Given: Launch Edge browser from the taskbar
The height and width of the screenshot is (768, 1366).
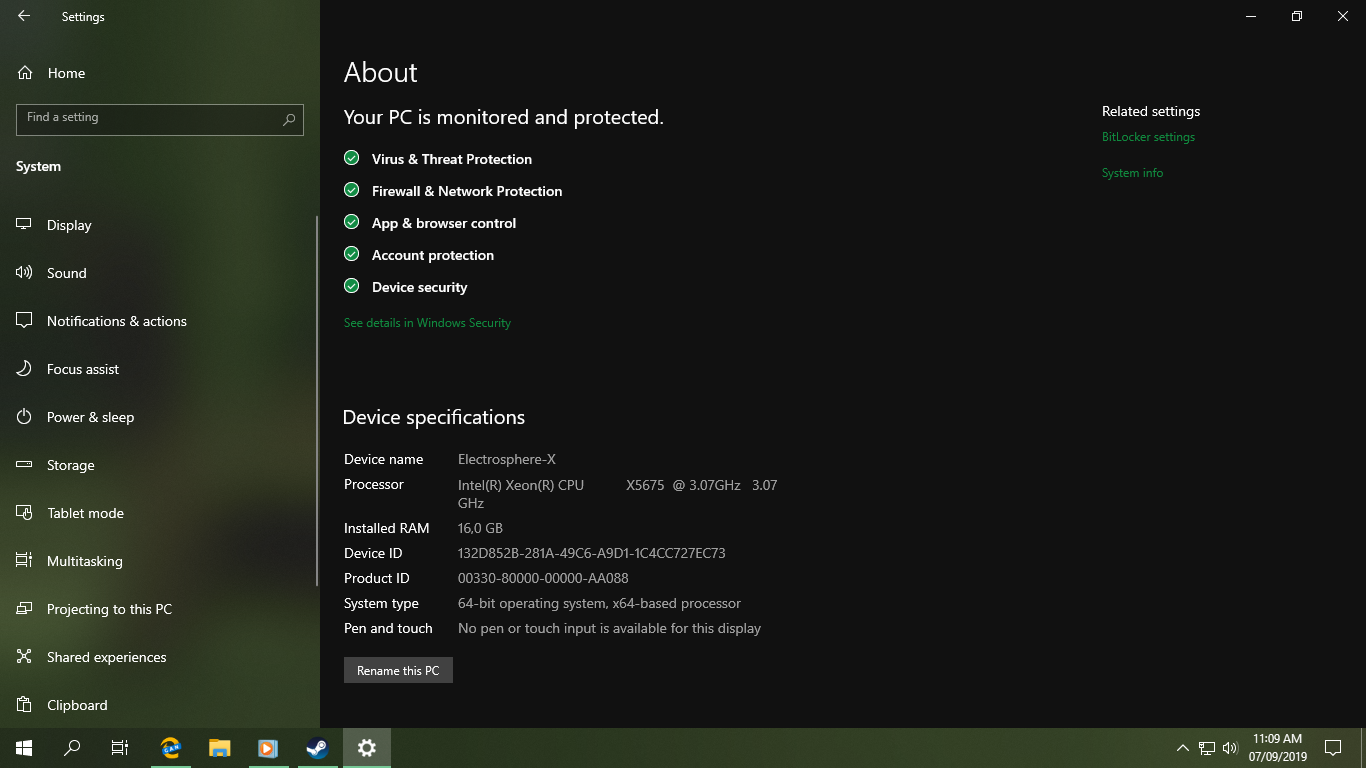Looking at the screenshot, I should pos(171,748).
